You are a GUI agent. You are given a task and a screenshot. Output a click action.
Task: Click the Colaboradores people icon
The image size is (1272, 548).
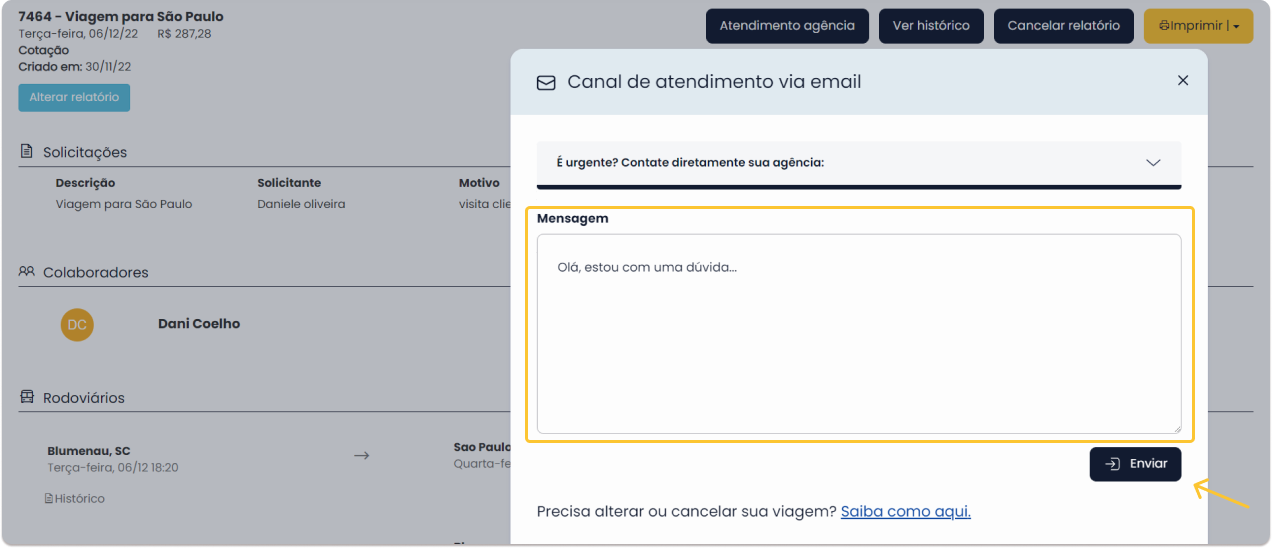[x=27, y=272]
